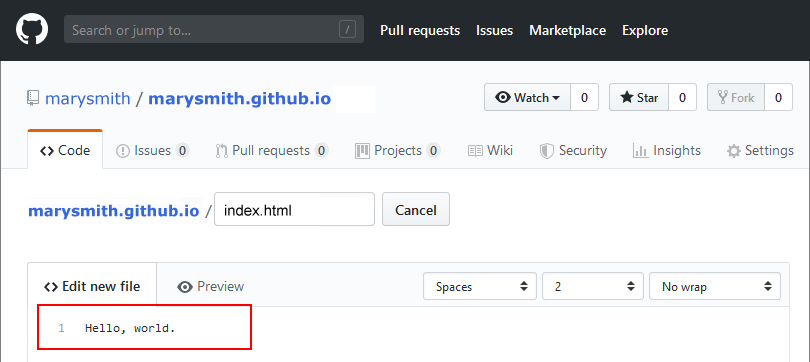
Task: Click the shield icon on Security tab
Action: (547, 151)
